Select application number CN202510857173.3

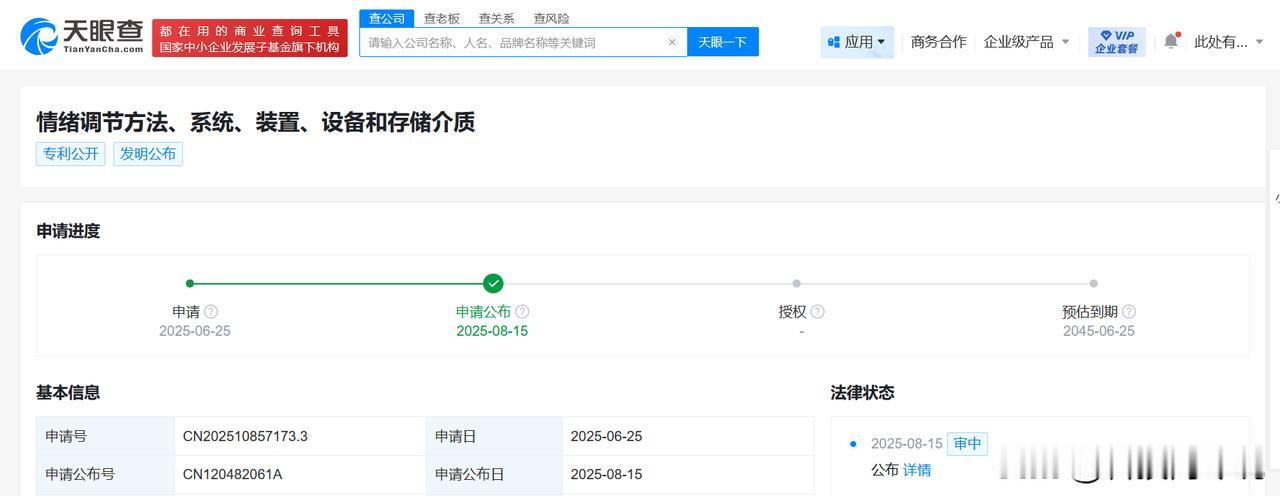[x=246, y=436]
